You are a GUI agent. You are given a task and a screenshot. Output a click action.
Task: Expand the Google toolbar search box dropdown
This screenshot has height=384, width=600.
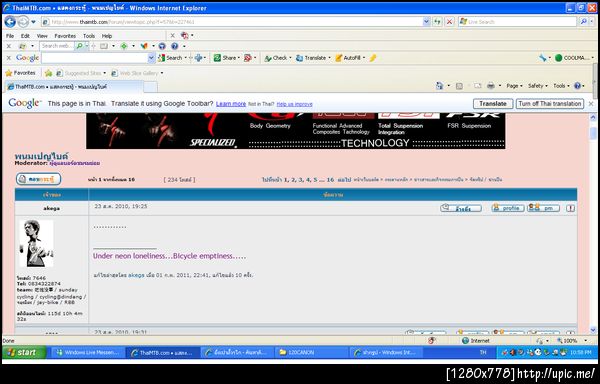151,58
